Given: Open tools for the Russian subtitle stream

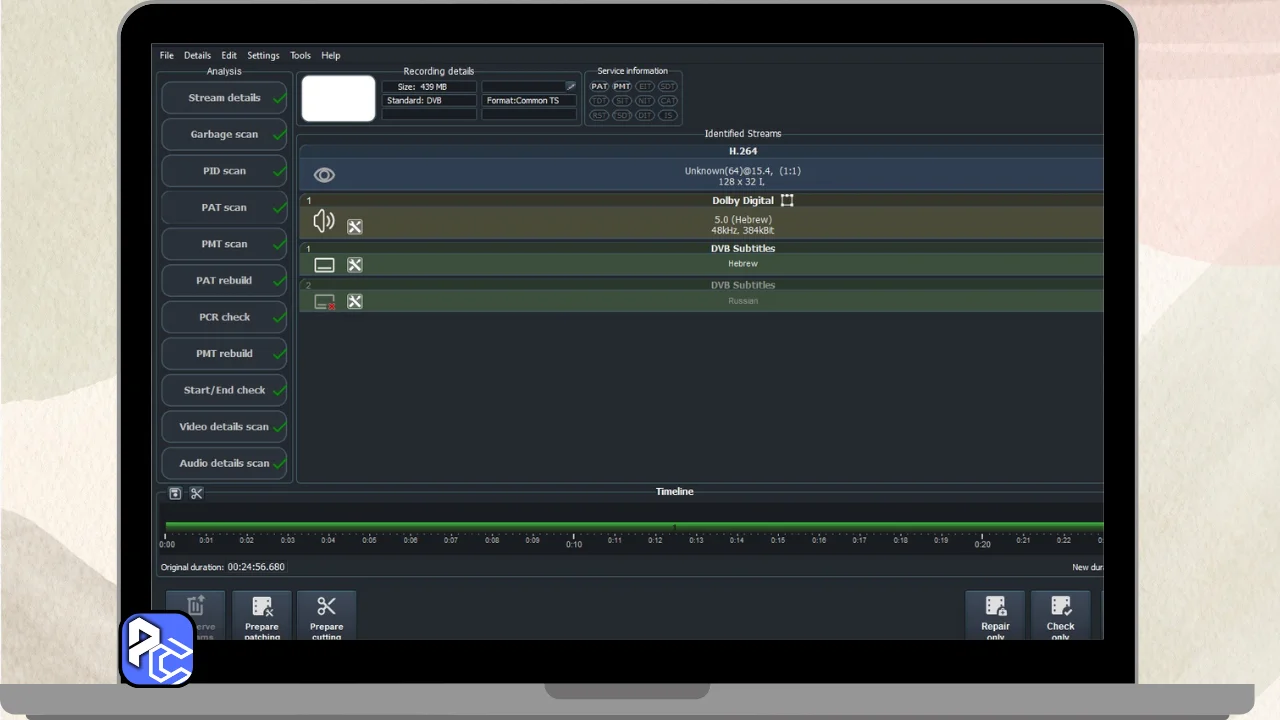Looking at the screenshot, I should point(355,302).
